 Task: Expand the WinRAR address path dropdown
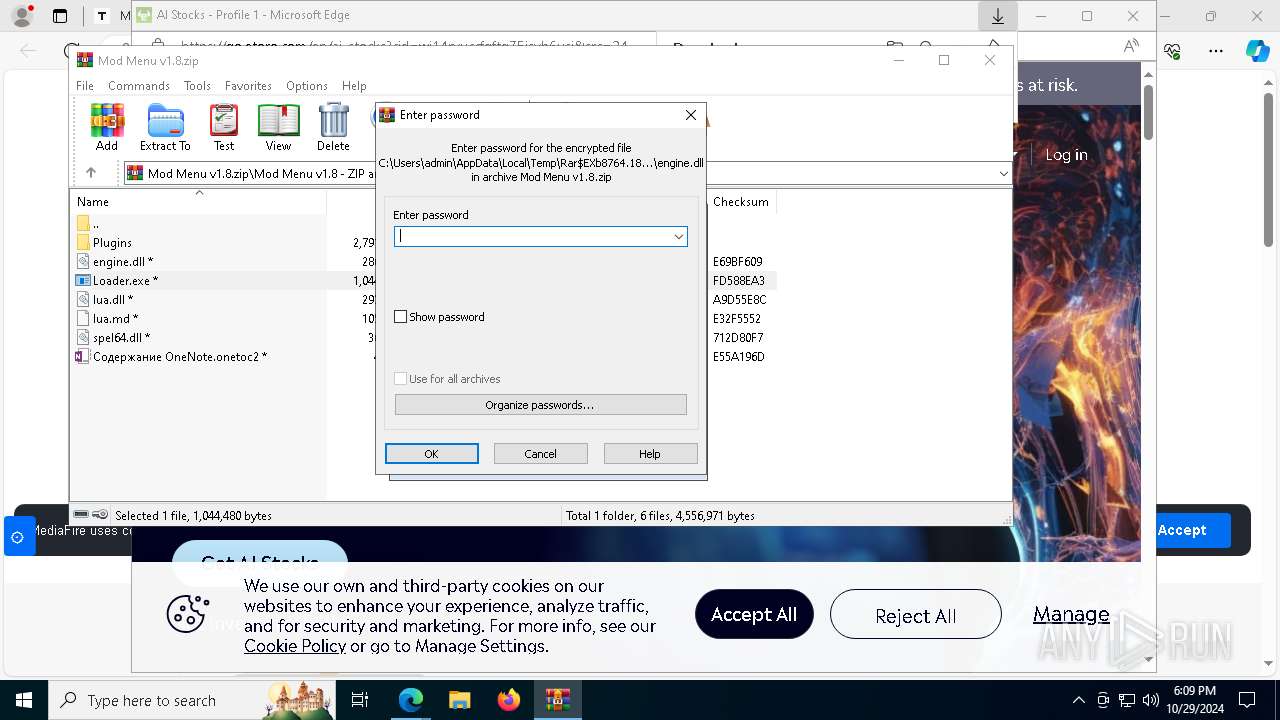click(x=1003, y=173)
